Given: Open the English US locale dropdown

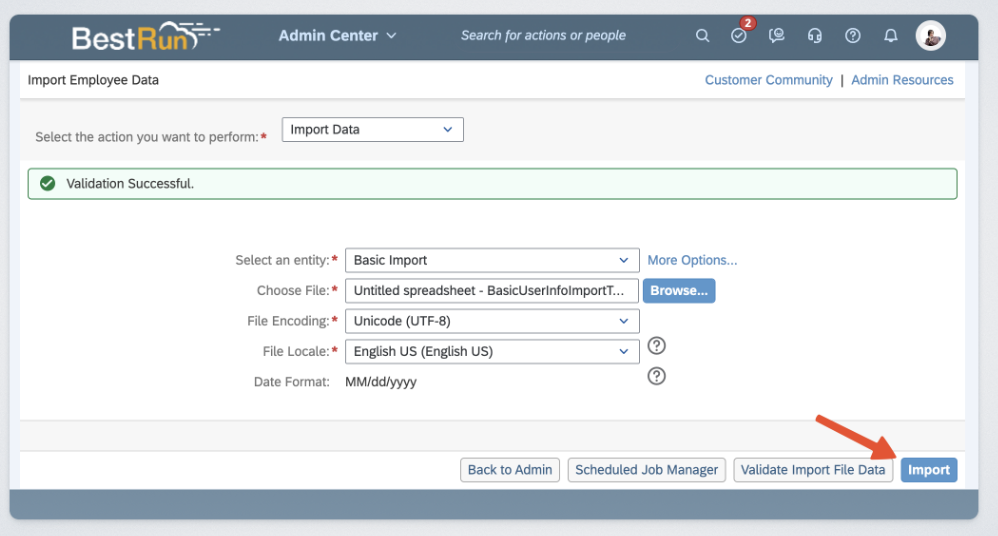Looking at the screenshot, I should tap(491, 352).
